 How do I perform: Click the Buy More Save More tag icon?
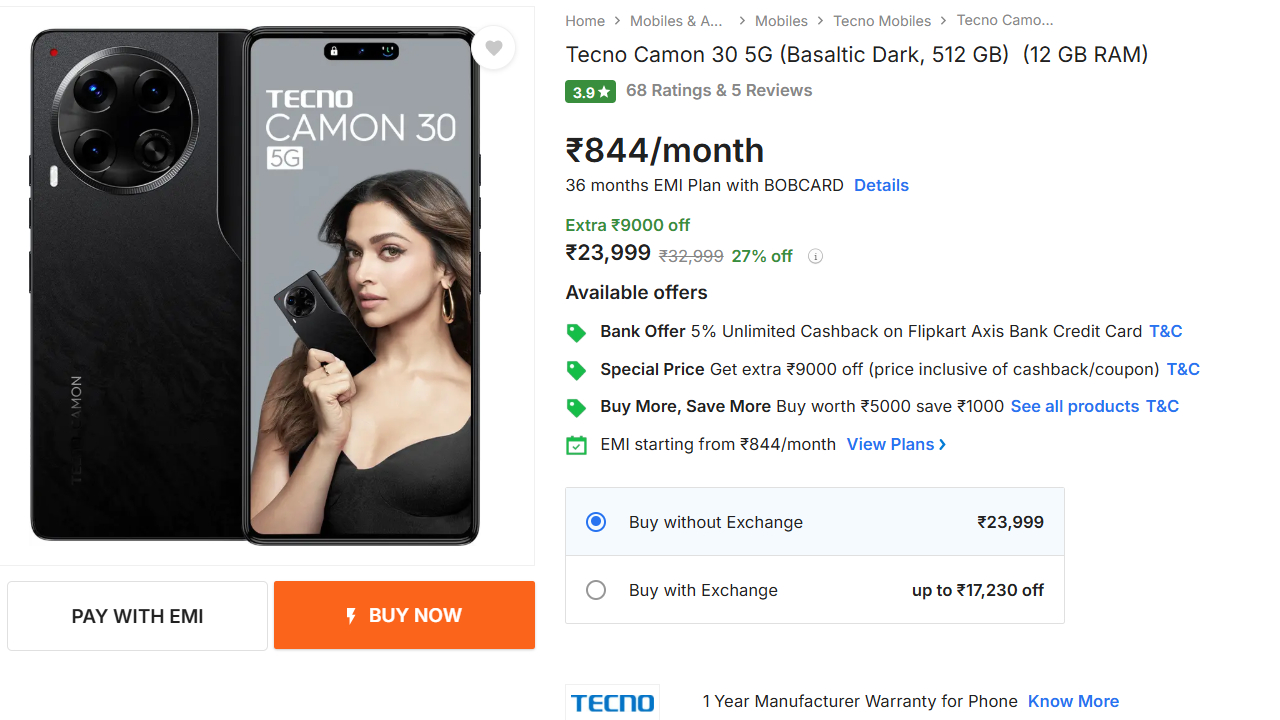click(576, 406)
